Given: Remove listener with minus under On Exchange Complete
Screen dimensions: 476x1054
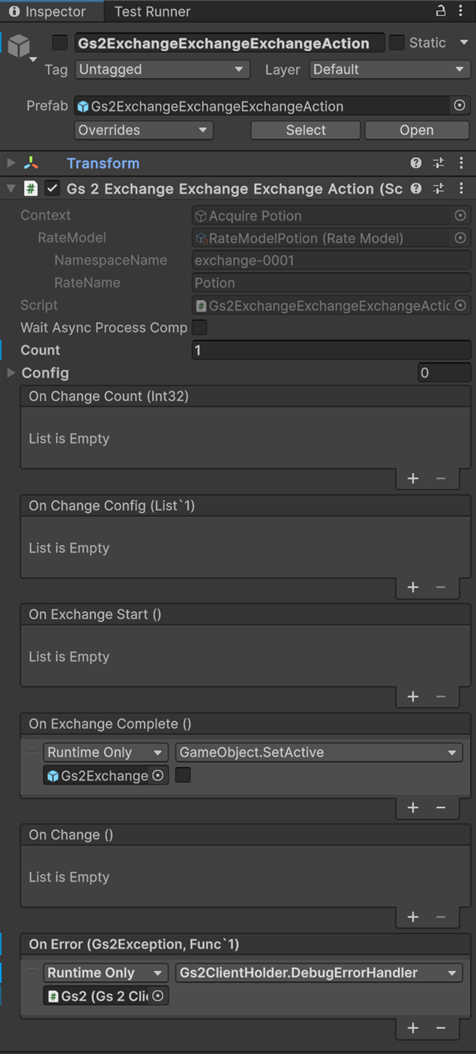Looking at the screenshot, I should click(x=441, y=807).
